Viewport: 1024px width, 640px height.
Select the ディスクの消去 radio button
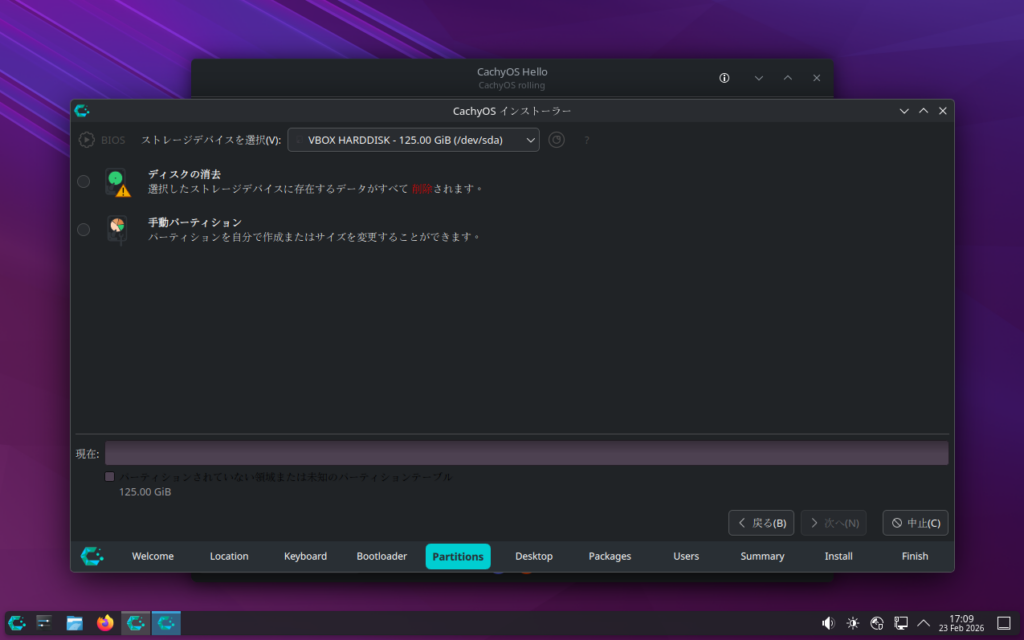click(x=84, y=181)
